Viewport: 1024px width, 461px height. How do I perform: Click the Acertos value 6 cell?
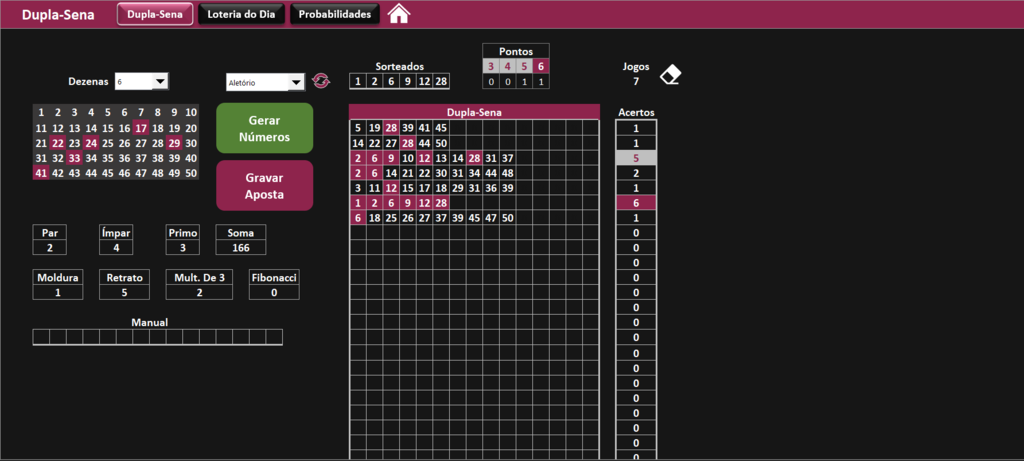pos(636,203)
